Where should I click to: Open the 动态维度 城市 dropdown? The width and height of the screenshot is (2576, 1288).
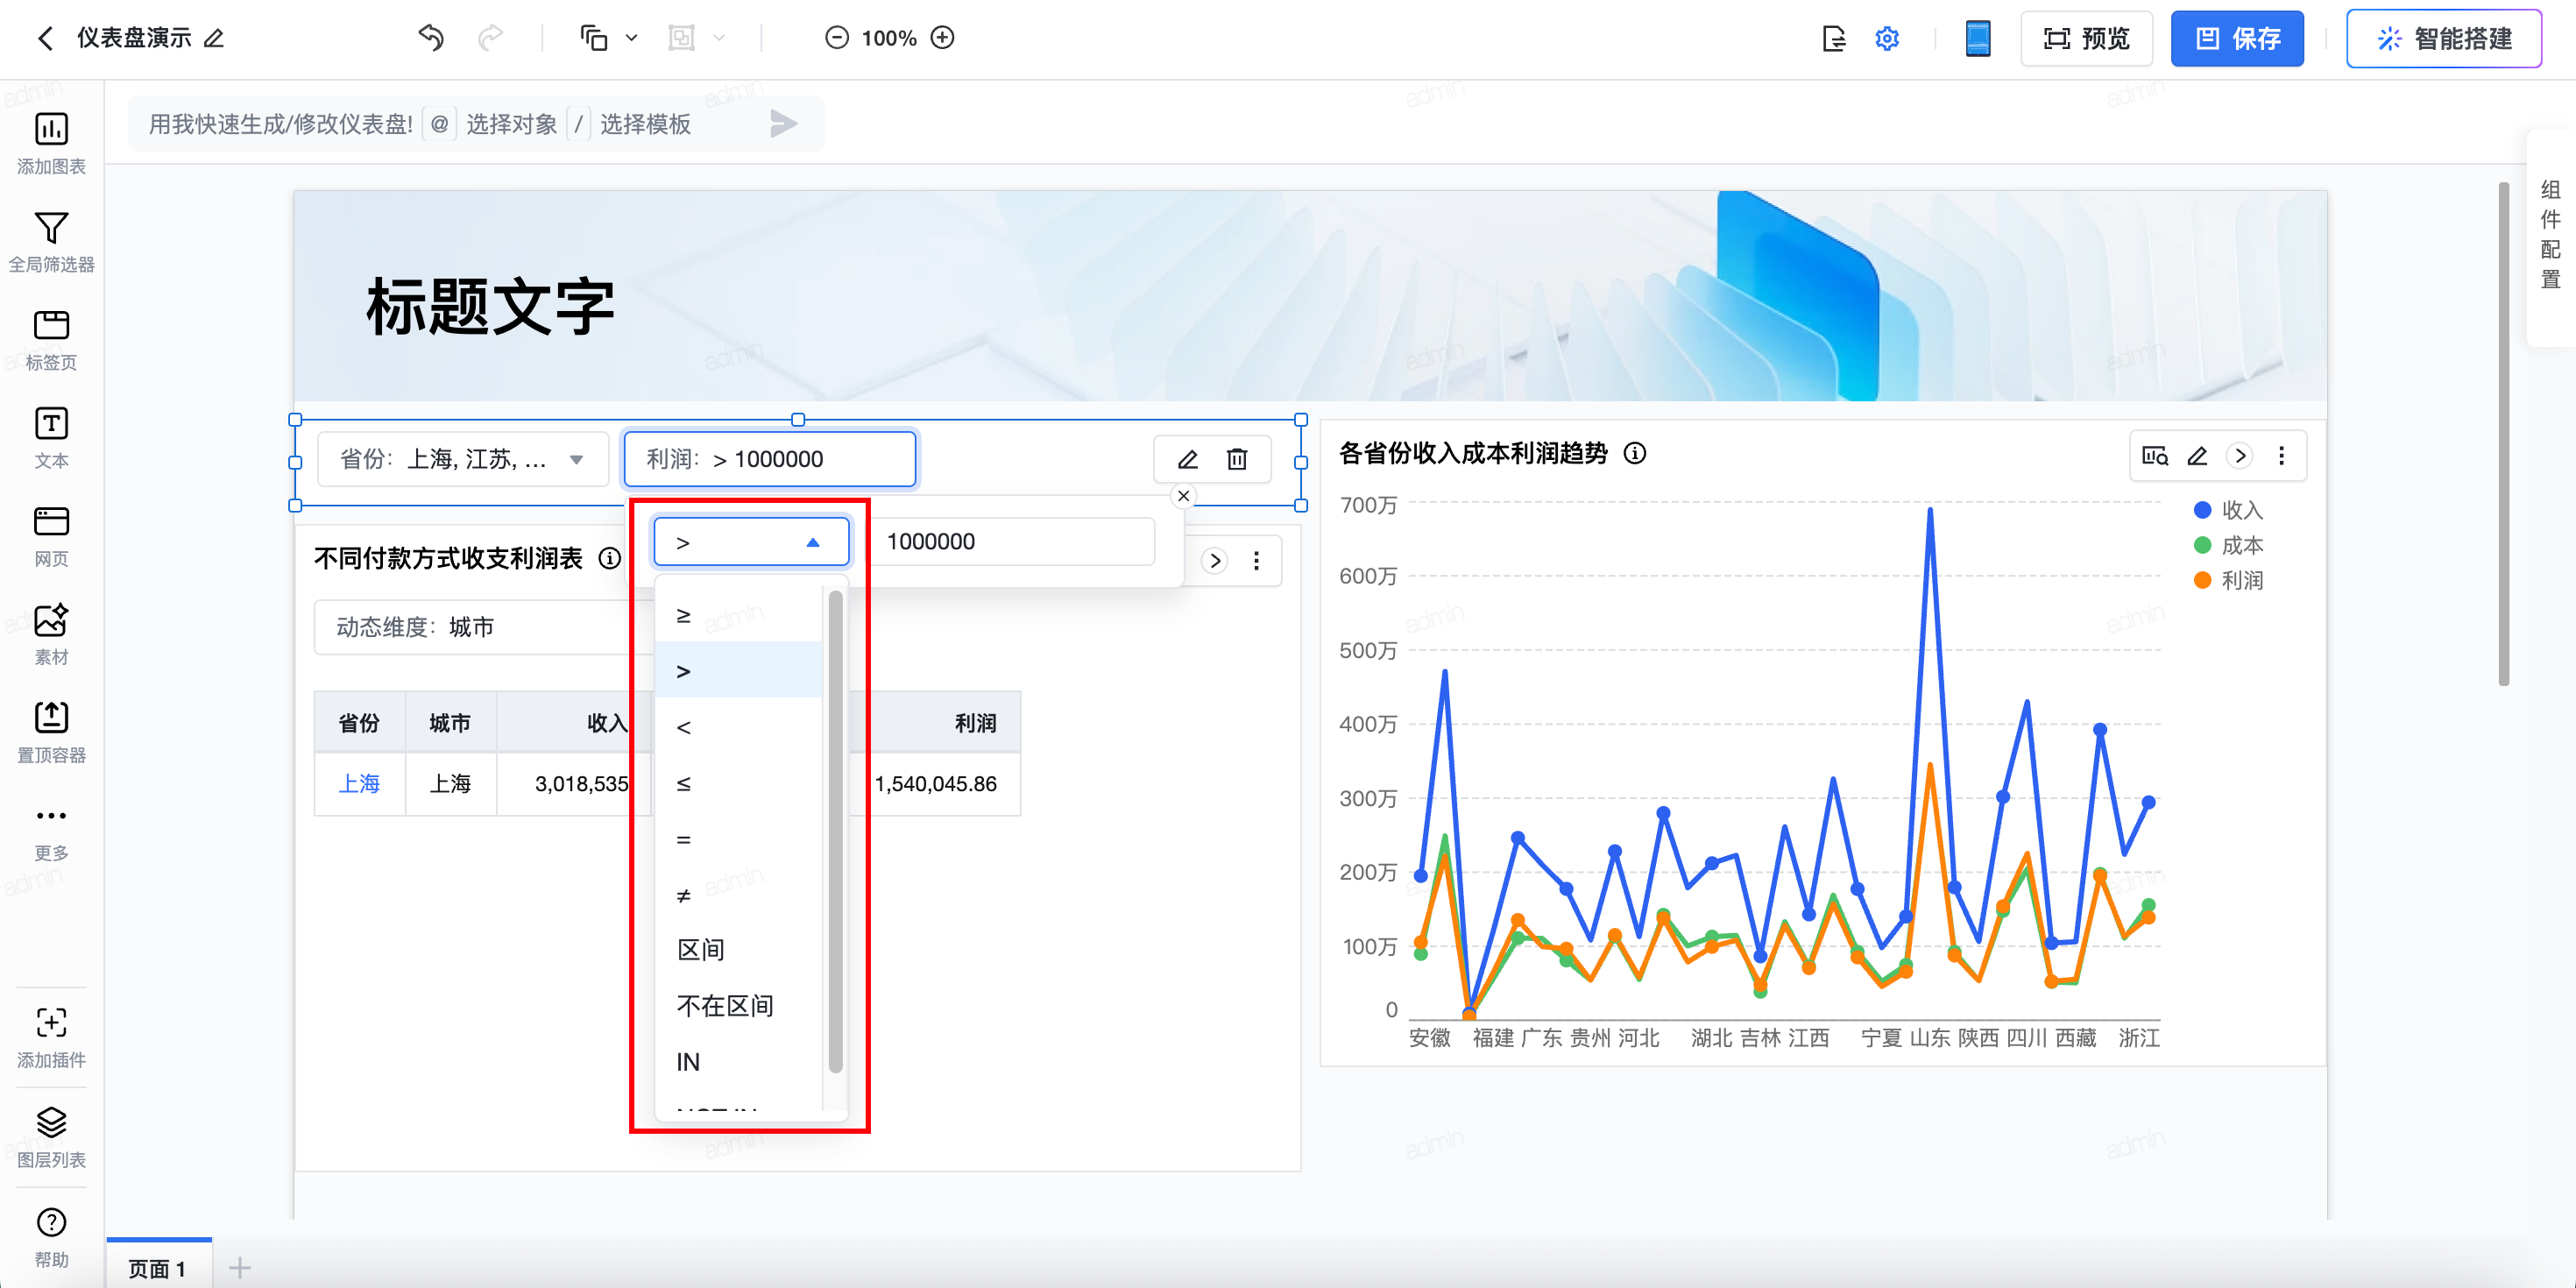point(470,627)
